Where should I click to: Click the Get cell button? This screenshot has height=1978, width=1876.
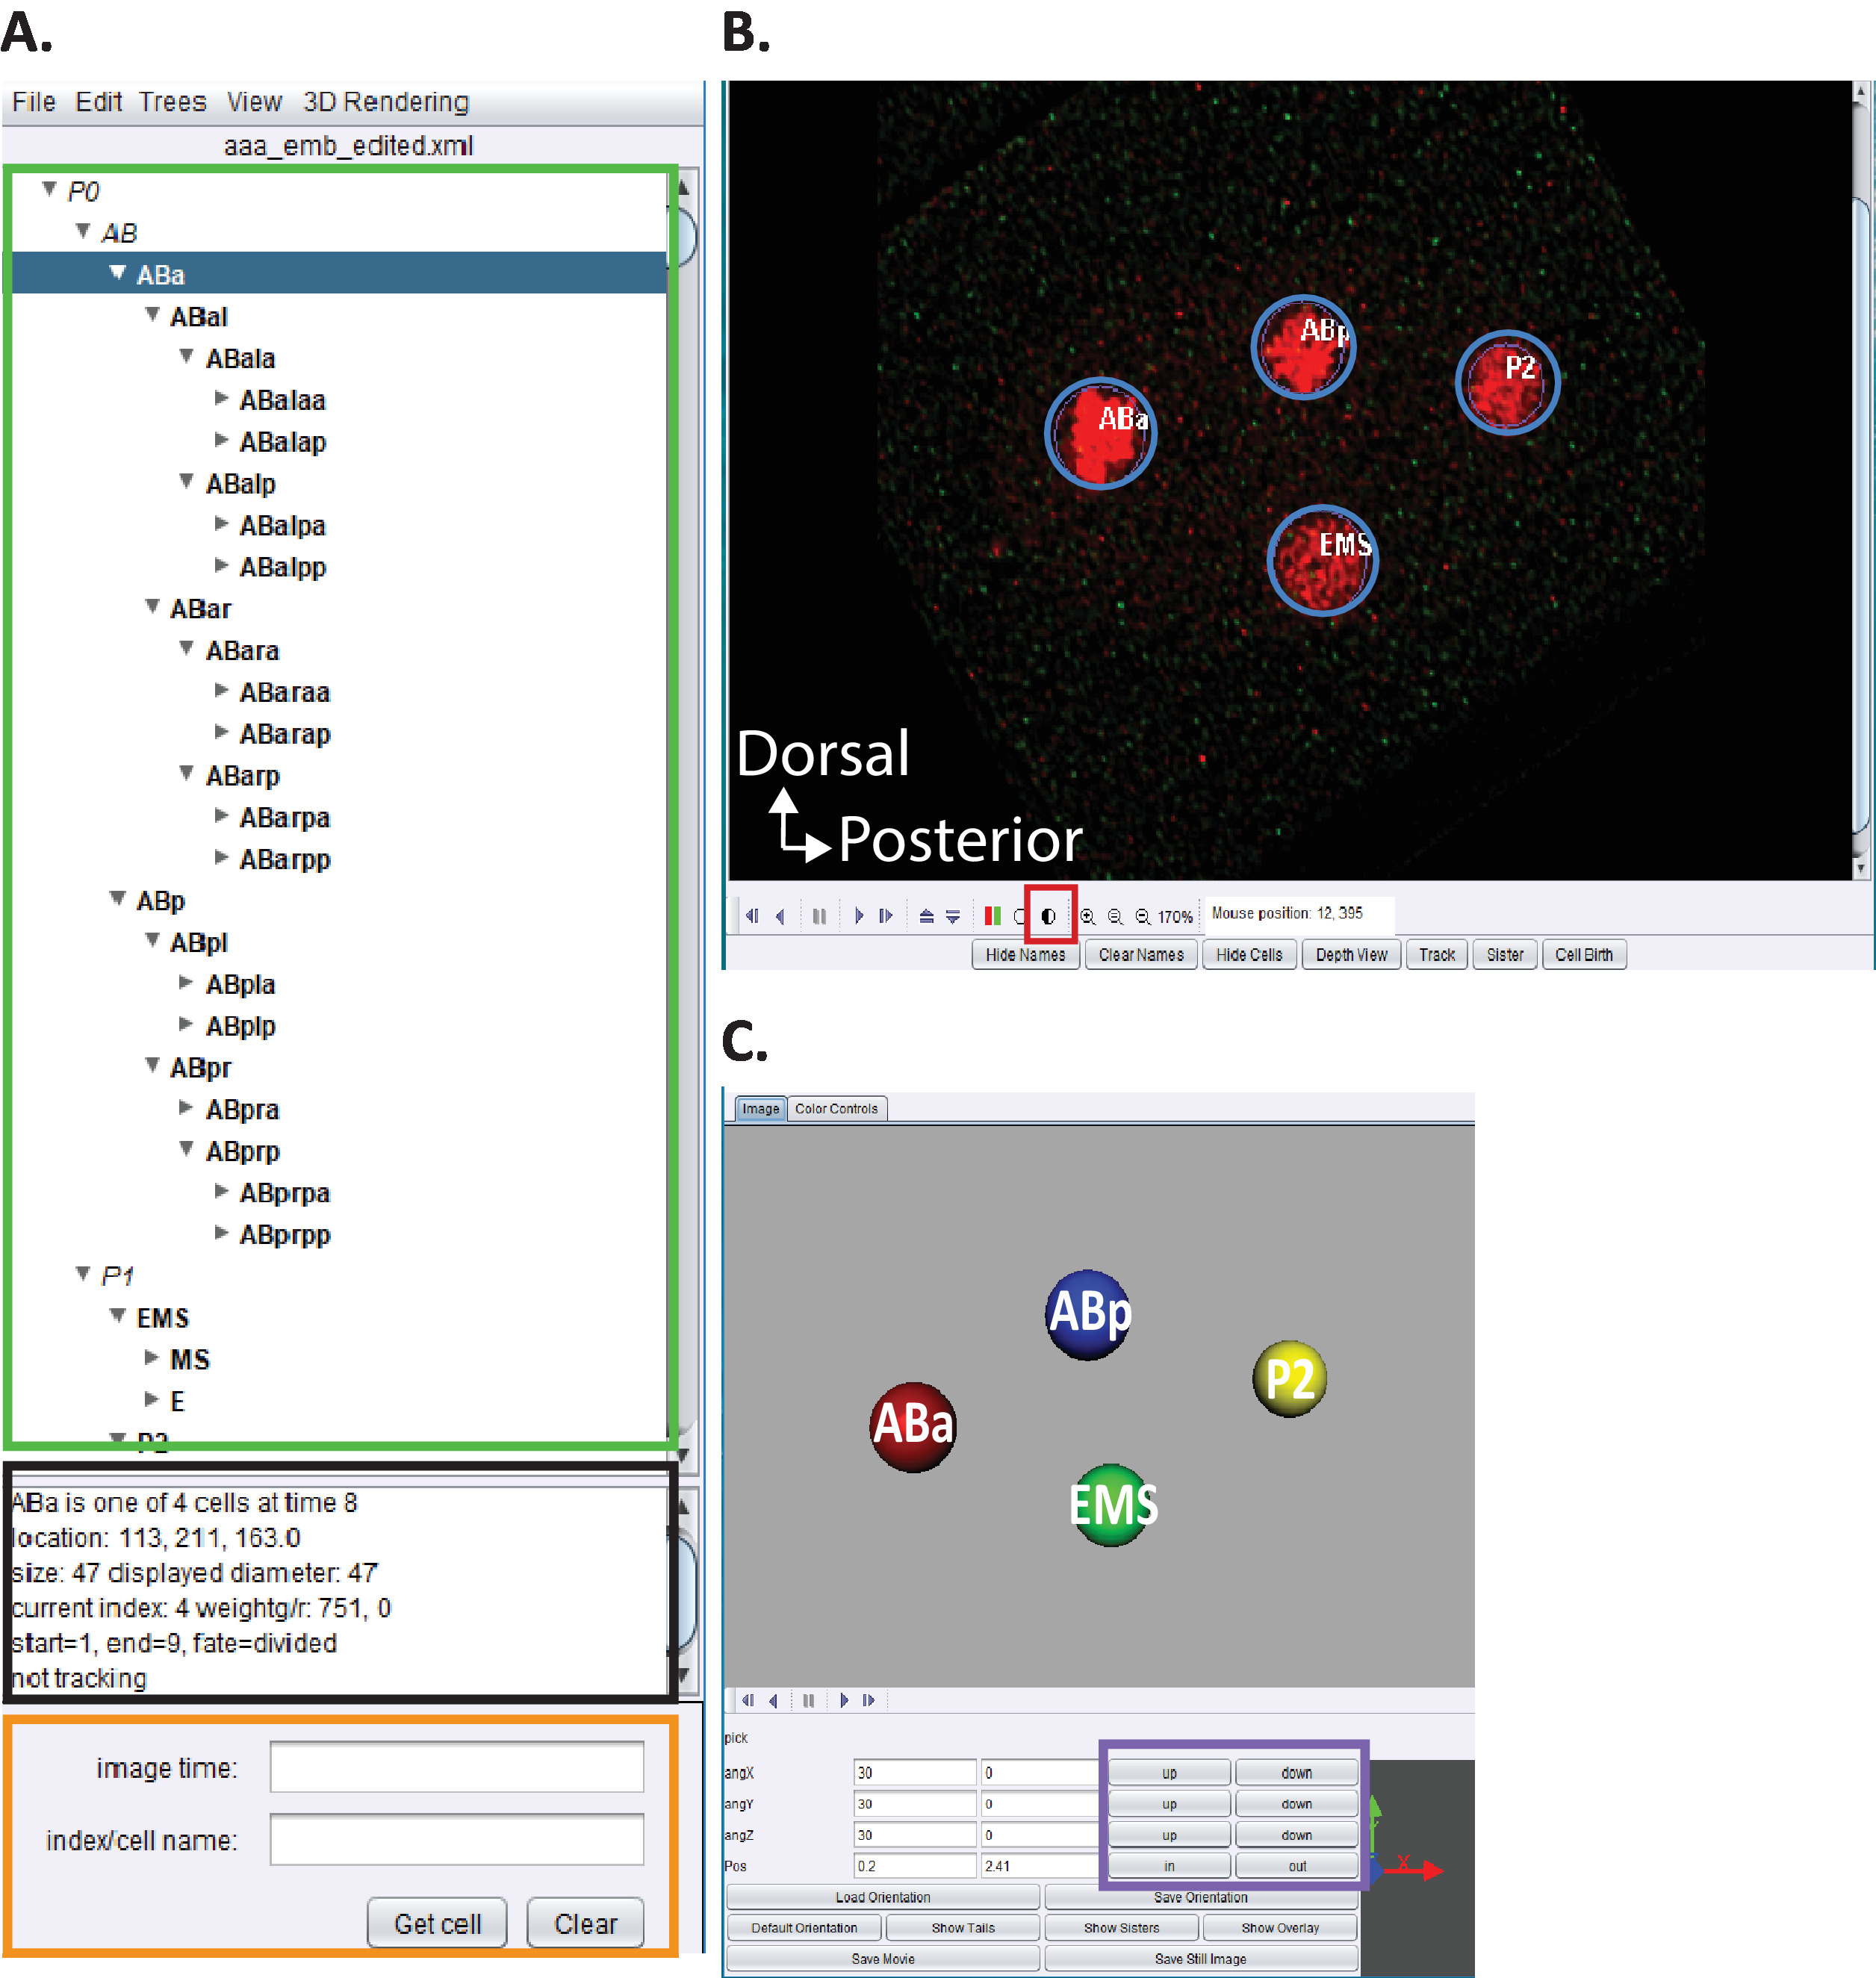tap(437, 1923)
